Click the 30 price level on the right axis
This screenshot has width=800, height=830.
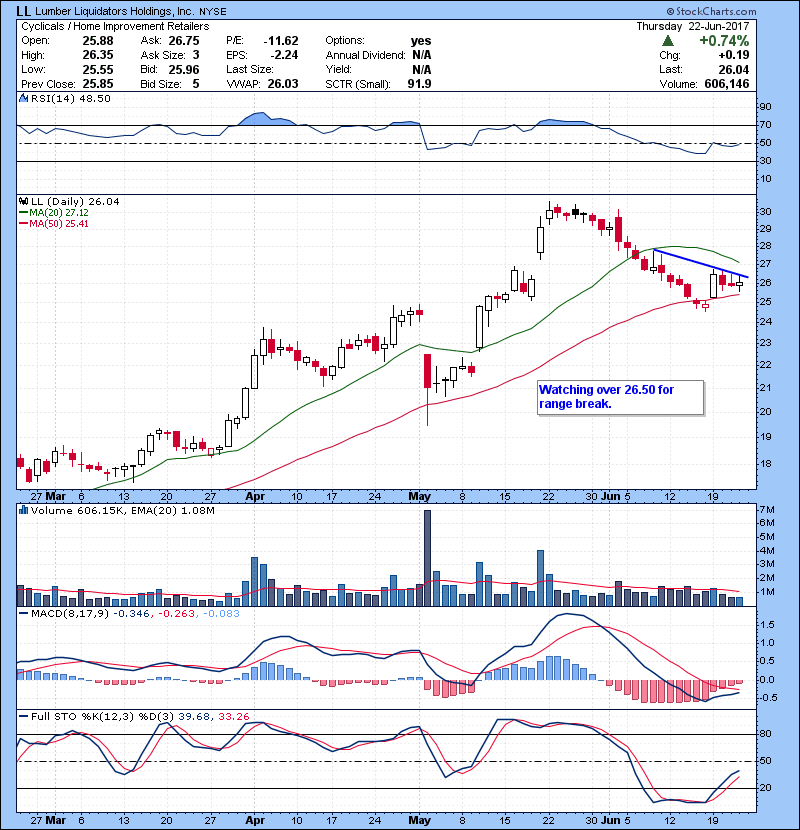766,212
